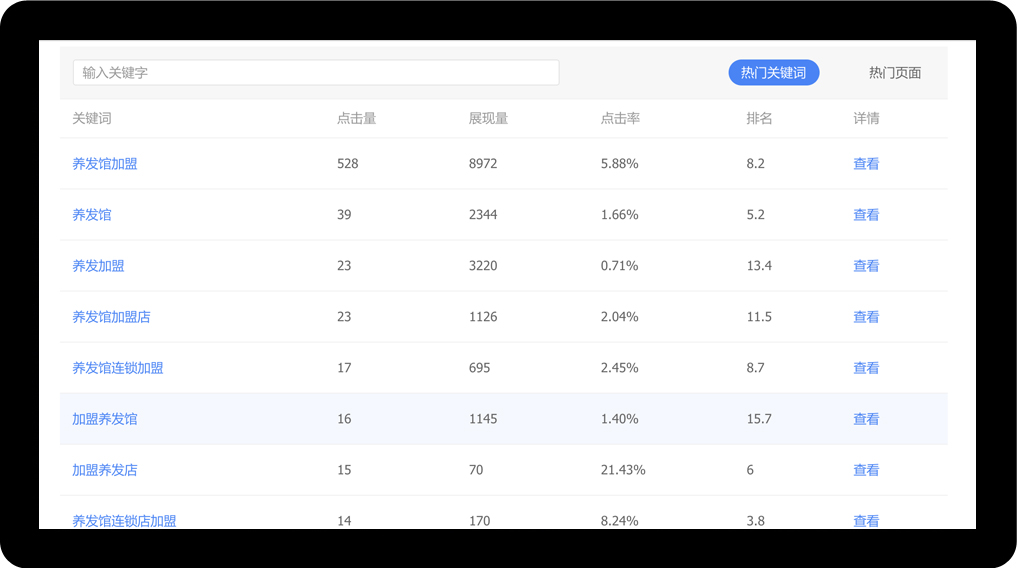Open the 养发馆 keyword link
Image resolution: width=1017 pixels, height=568 pixels.
(x=92, y=215)
